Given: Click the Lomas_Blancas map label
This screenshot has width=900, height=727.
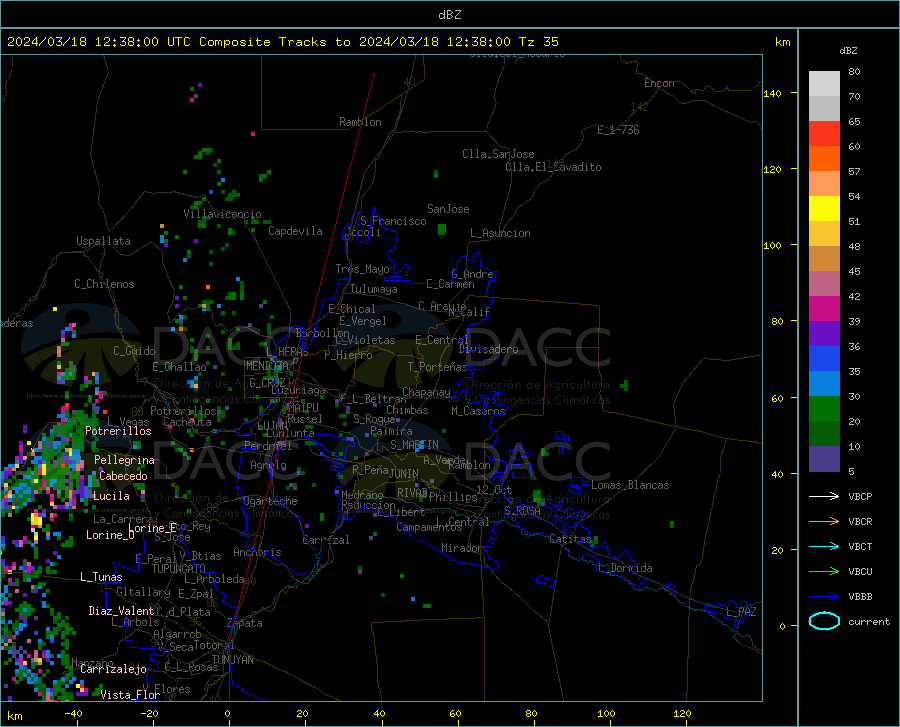Looking at the screenshot, I should pos(630,485).
